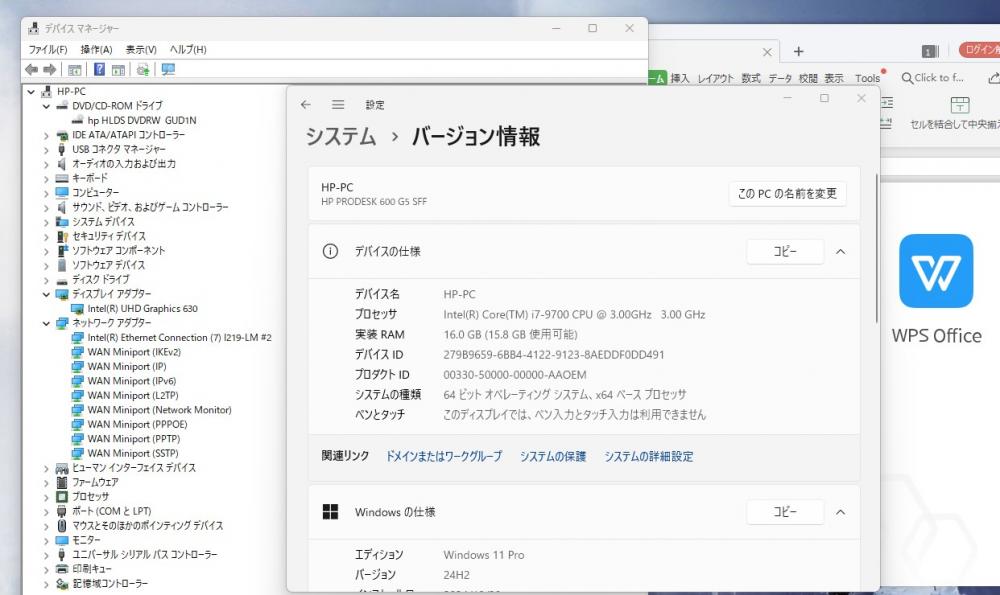The width and height of the screenshot is (1000, 595).
Task: Collapse the HP-PC root tree node
Action: tap(31, 92)
